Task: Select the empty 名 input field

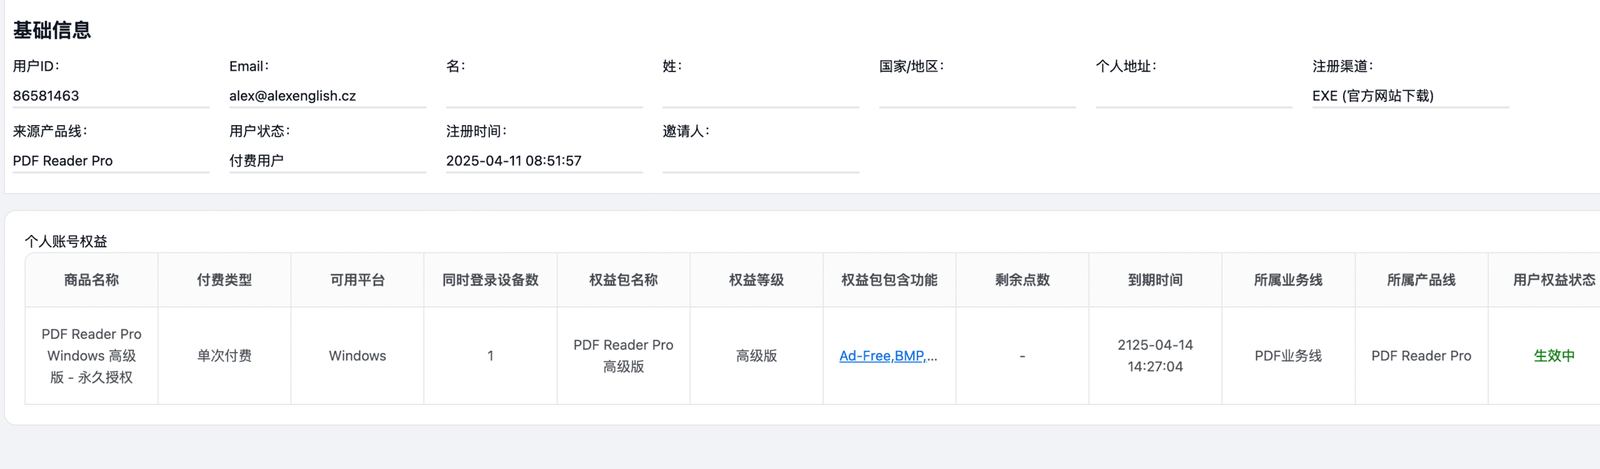Action: (544, 96)
